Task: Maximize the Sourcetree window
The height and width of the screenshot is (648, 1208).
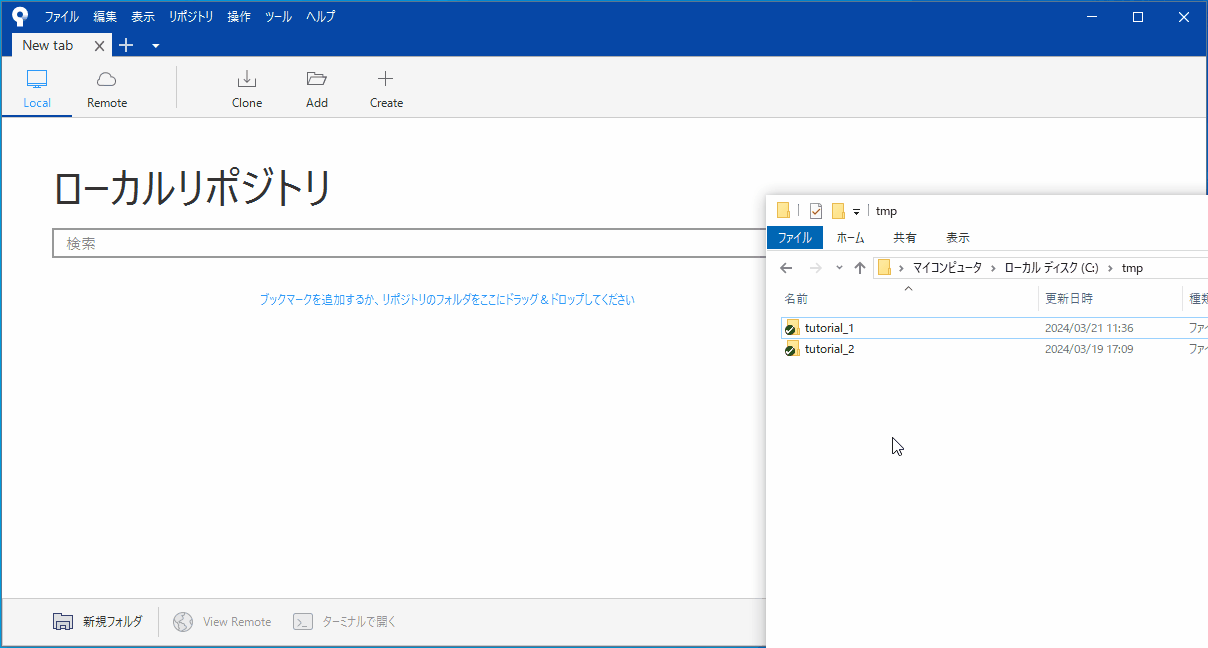Action: [1138, 17]
